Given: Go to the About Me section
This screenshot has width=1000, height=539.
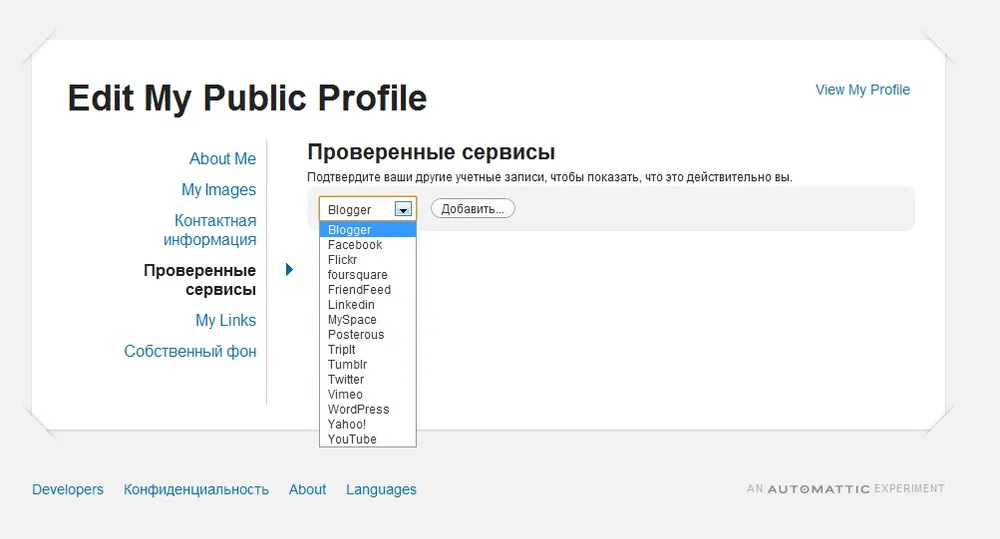Looking at the screenshot, I should [x=222, y=159].
